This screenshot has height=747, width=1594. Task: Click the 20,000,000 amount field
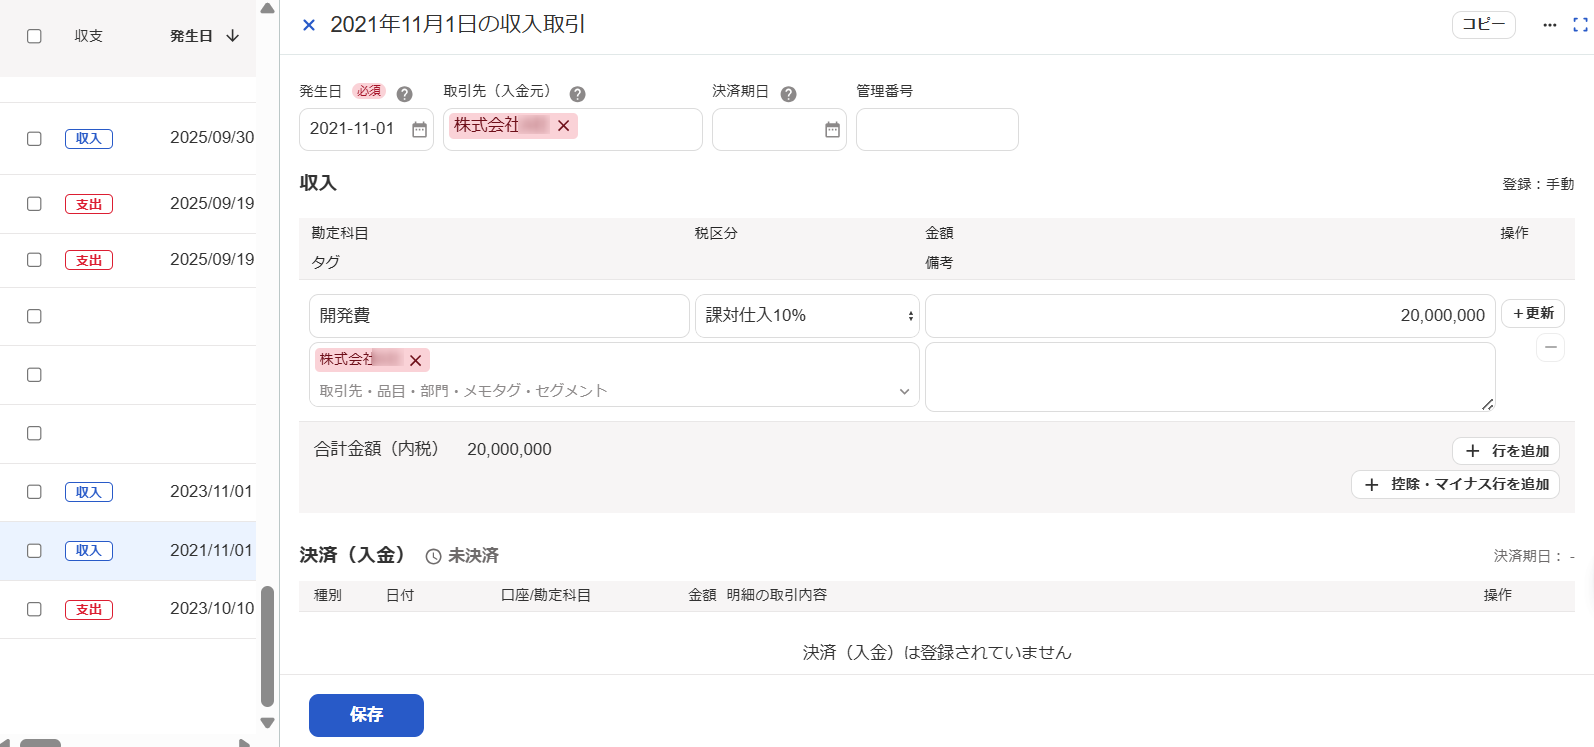coord(1210,316)
